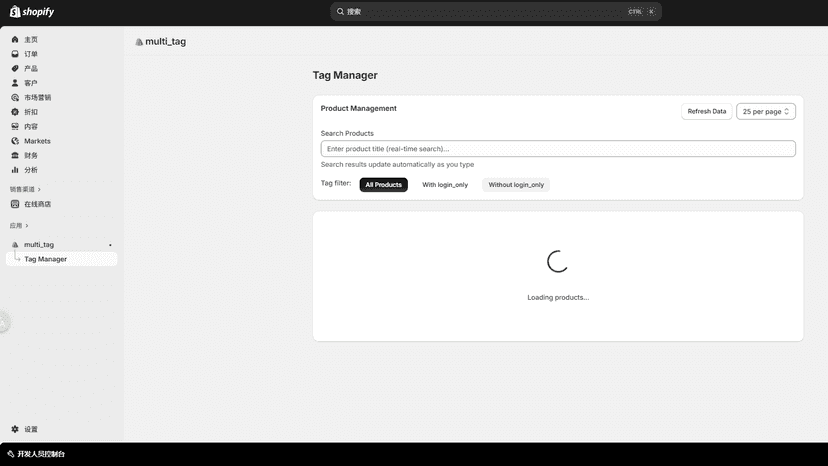Screen dimensions: 828x466
Task: Open the 25 per page dropdown
Action: pos(766,111)
